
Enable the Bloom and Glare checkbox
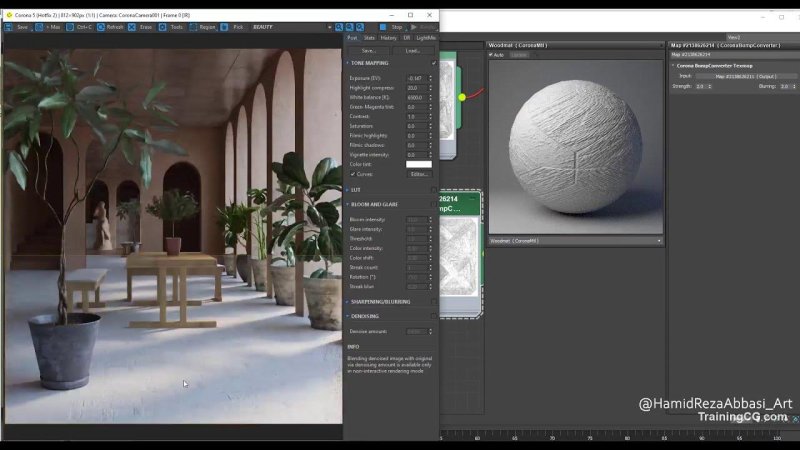(x=434, y=204)
